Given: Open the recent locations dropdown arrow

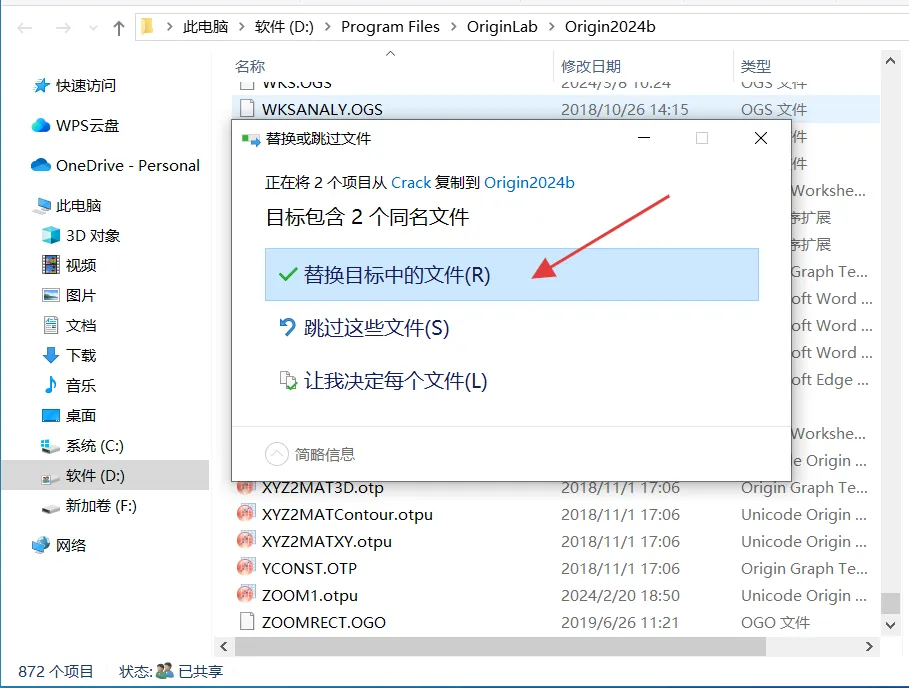Looking at the screenshot, I should (x=93, y=28).
